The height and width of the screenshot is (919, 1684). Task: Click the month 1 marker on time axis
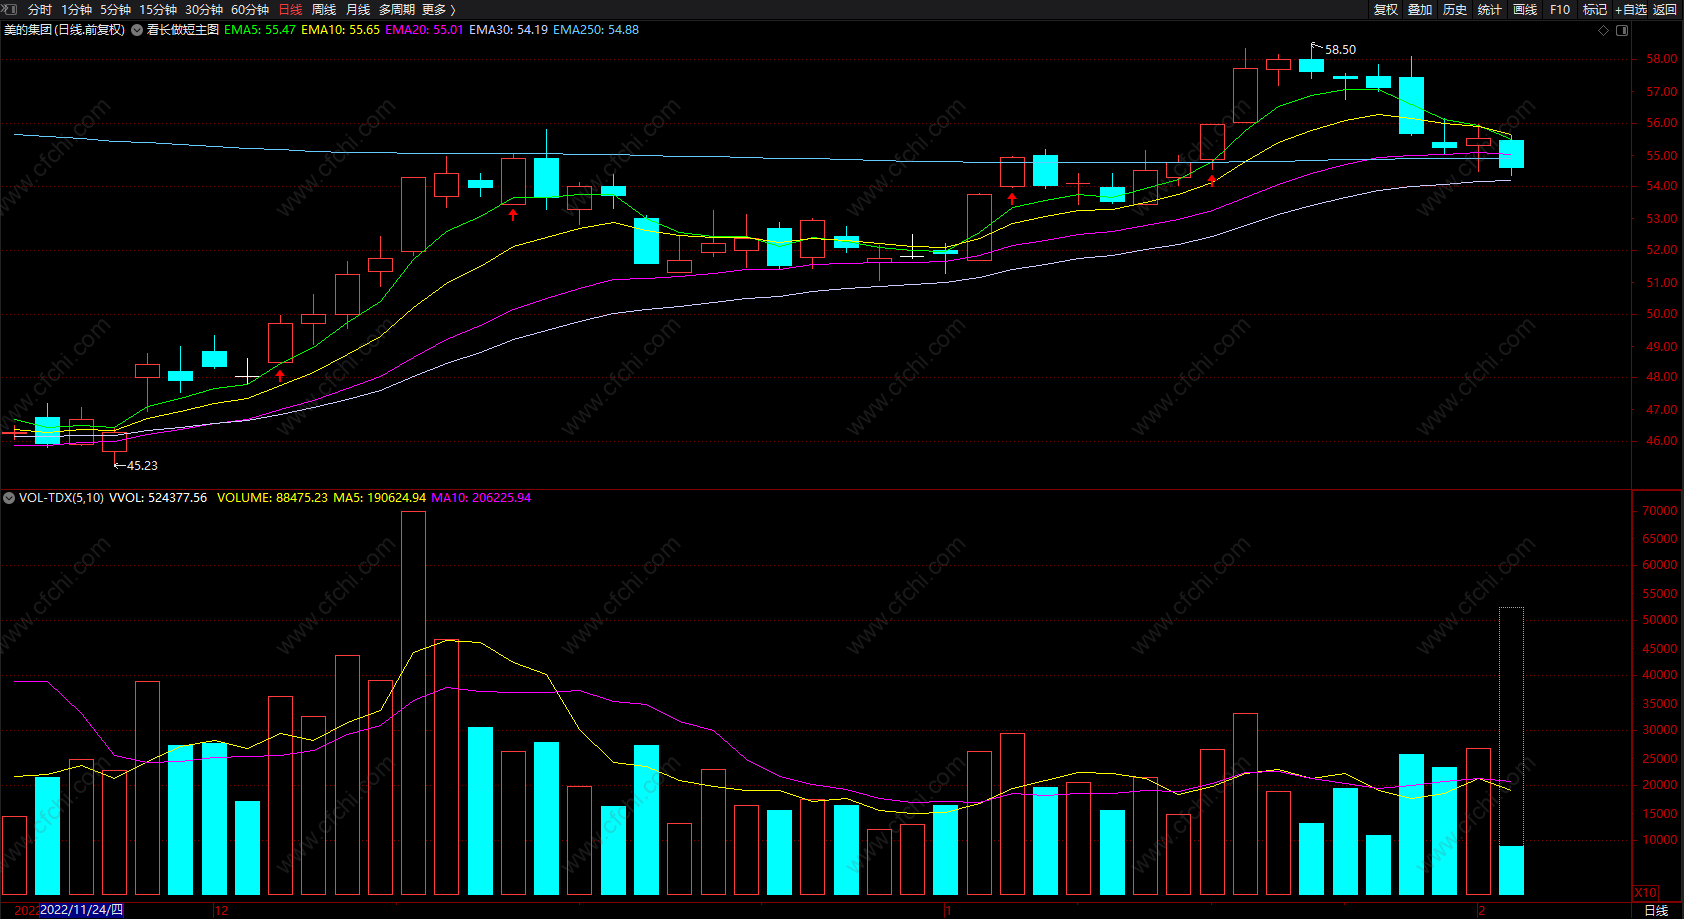[948, 911]
